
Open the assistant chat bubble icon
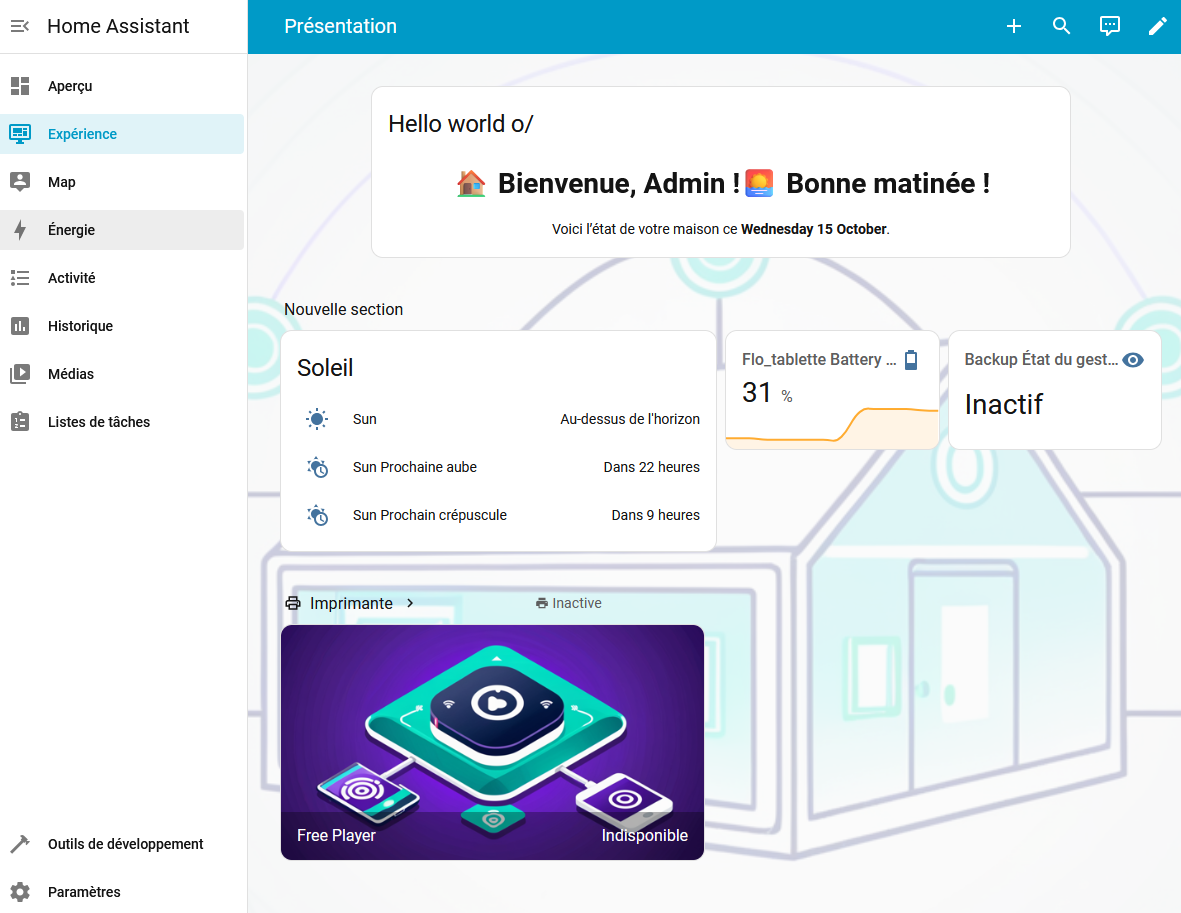(x=1109, y=27)
